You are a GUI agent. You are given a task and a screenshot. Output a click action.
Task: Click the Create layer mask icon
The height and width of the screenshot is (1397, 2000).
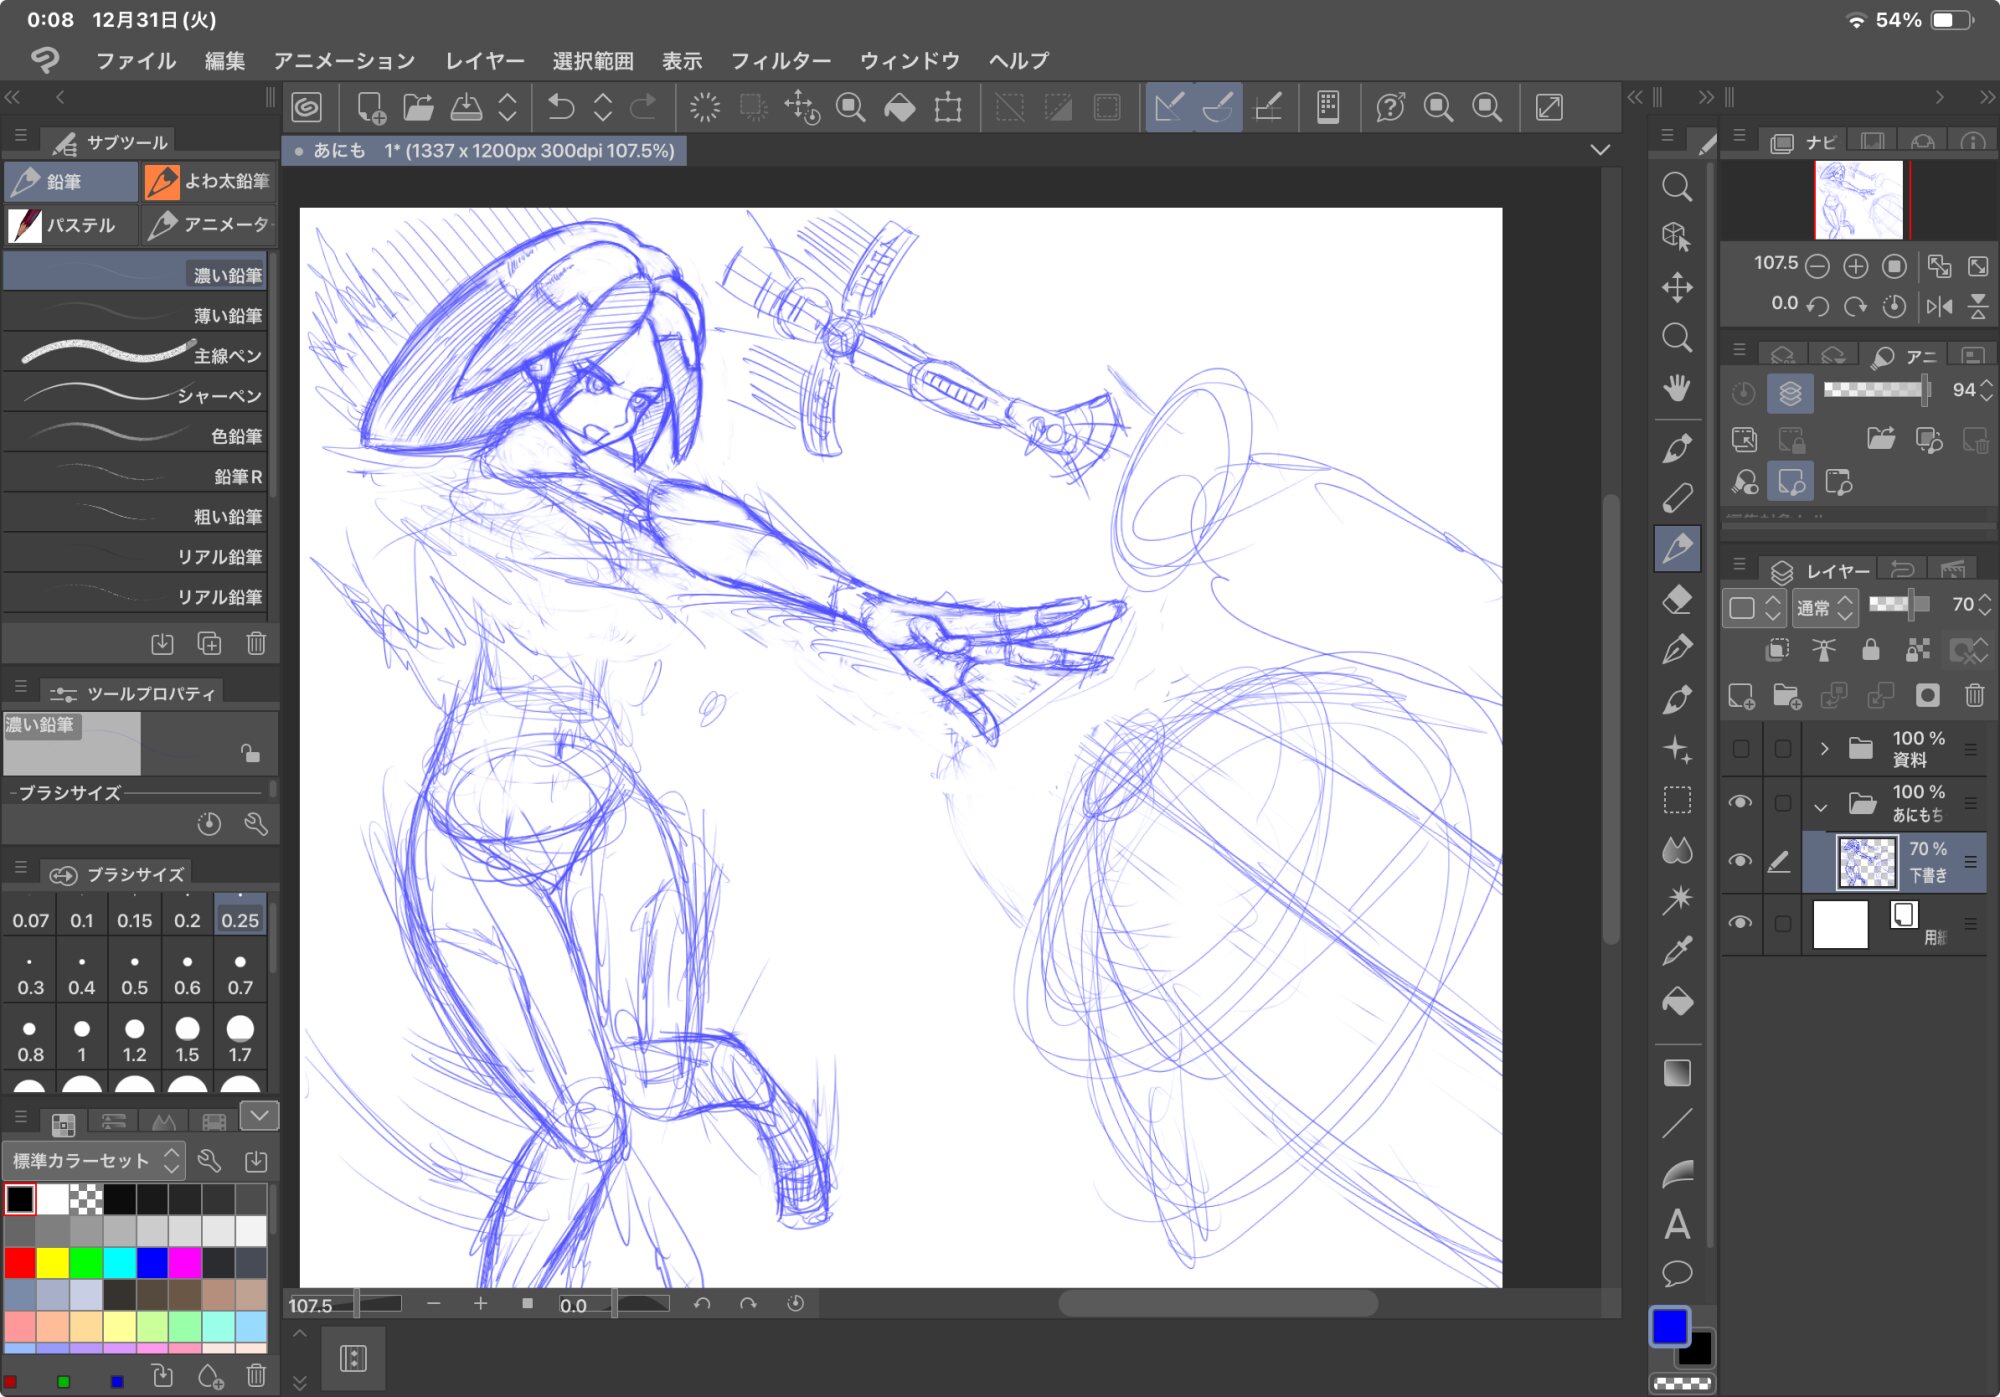(1927, 696)
